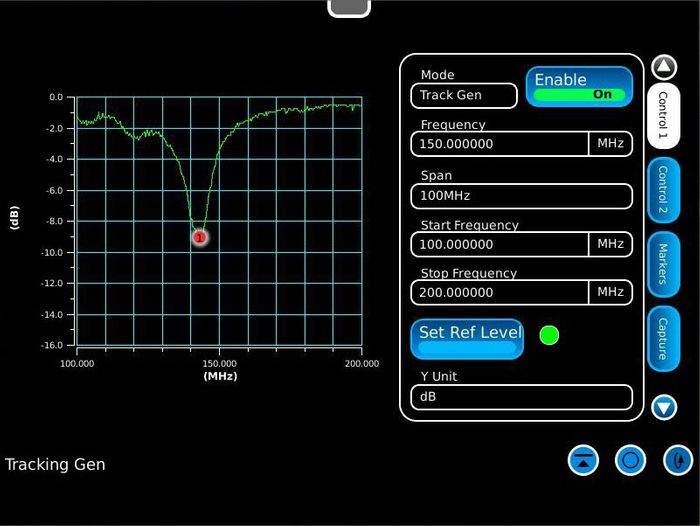The width and height of the screenshot is (700, 526).
Task: Edit the Start Frequency value field
Action: [499, 244]
